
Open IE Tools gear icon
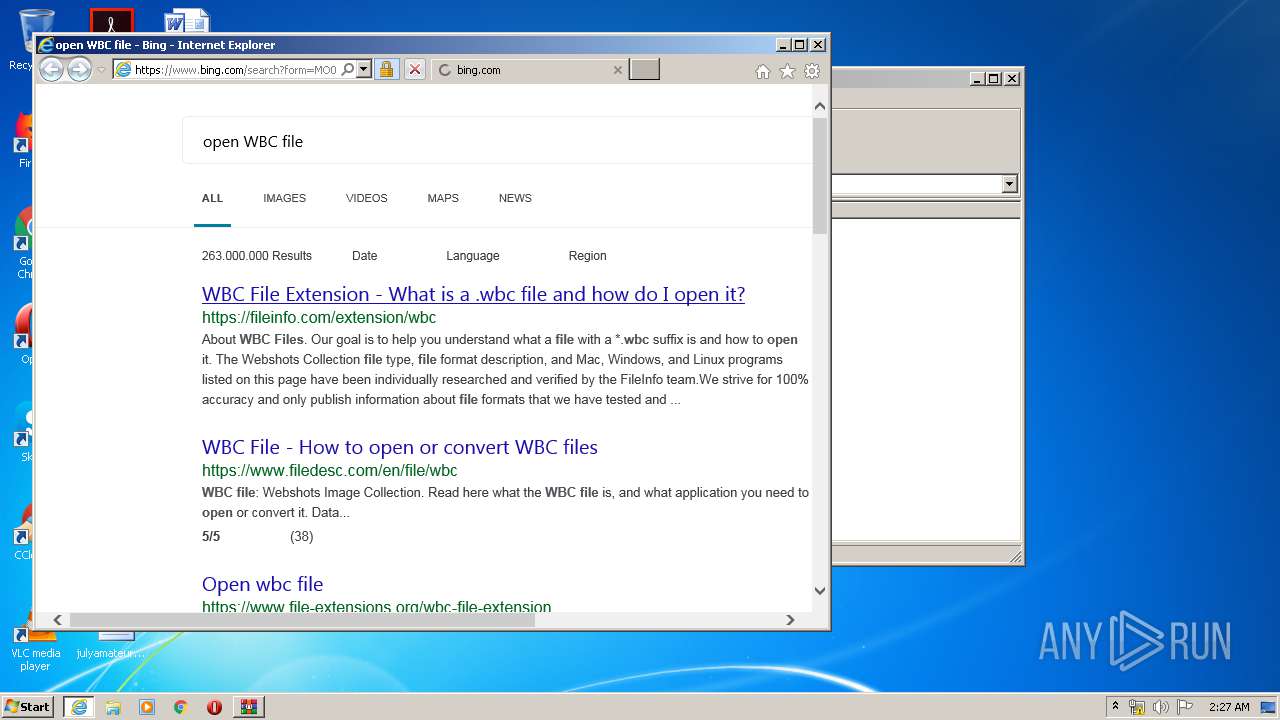(x=812, y=71)
